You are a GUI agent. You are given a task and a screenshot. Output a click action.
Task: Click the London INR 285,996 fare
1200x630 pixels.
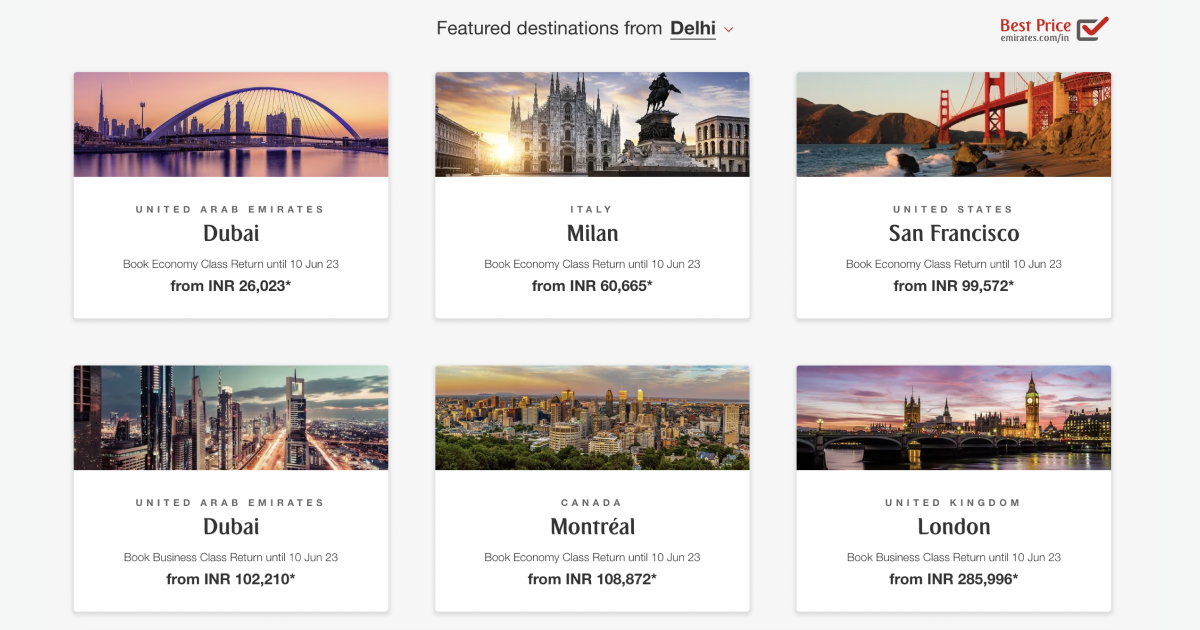coord(953,578)
